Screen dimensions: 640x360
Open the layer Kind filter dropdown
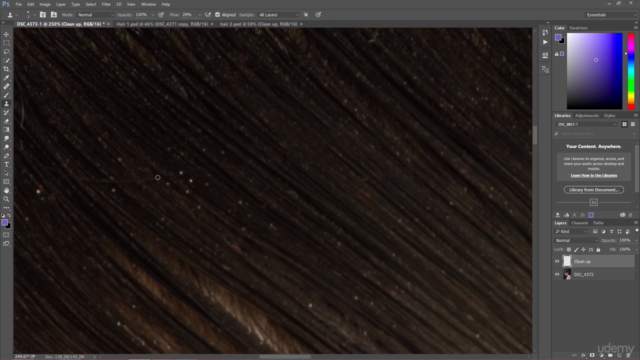coord(571,231)
